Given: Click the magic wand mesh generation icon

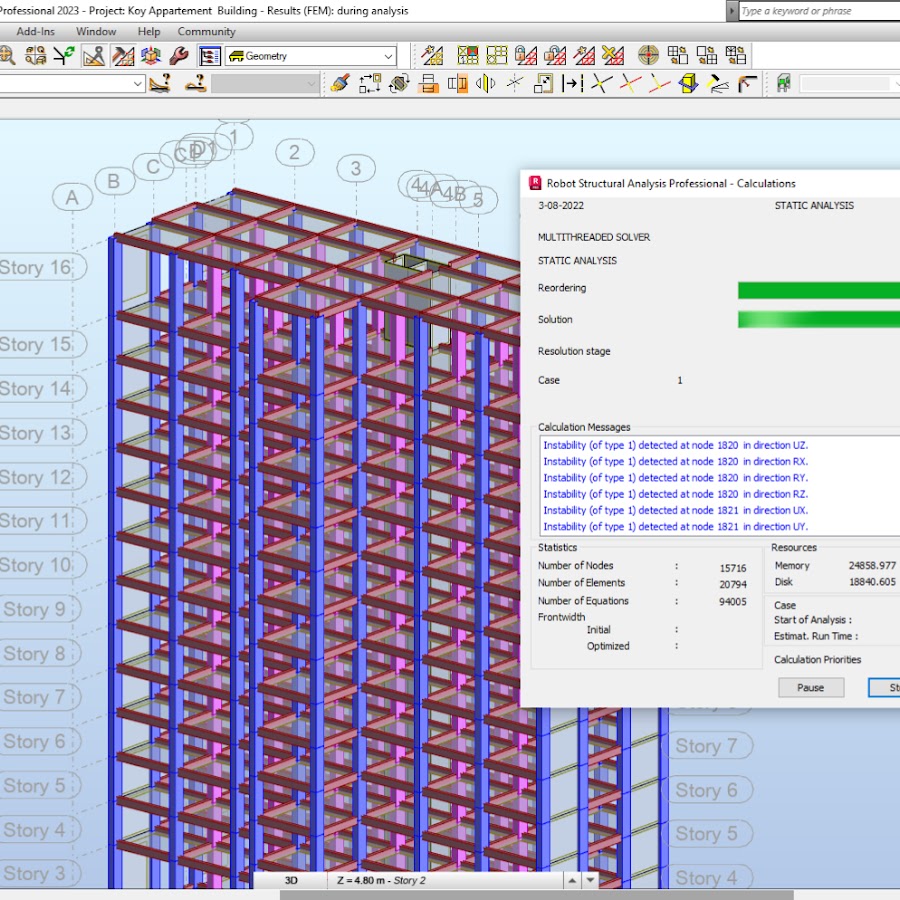Looking at the screenshot, I should [432, 56].
